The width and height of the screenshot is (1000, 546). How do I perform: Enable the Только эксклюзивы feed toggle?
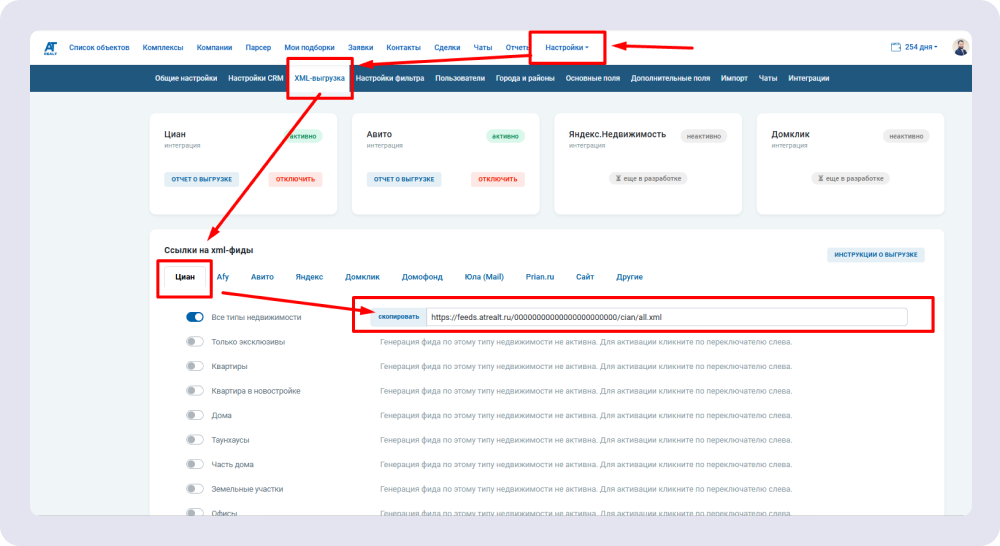tap(195, 342)
